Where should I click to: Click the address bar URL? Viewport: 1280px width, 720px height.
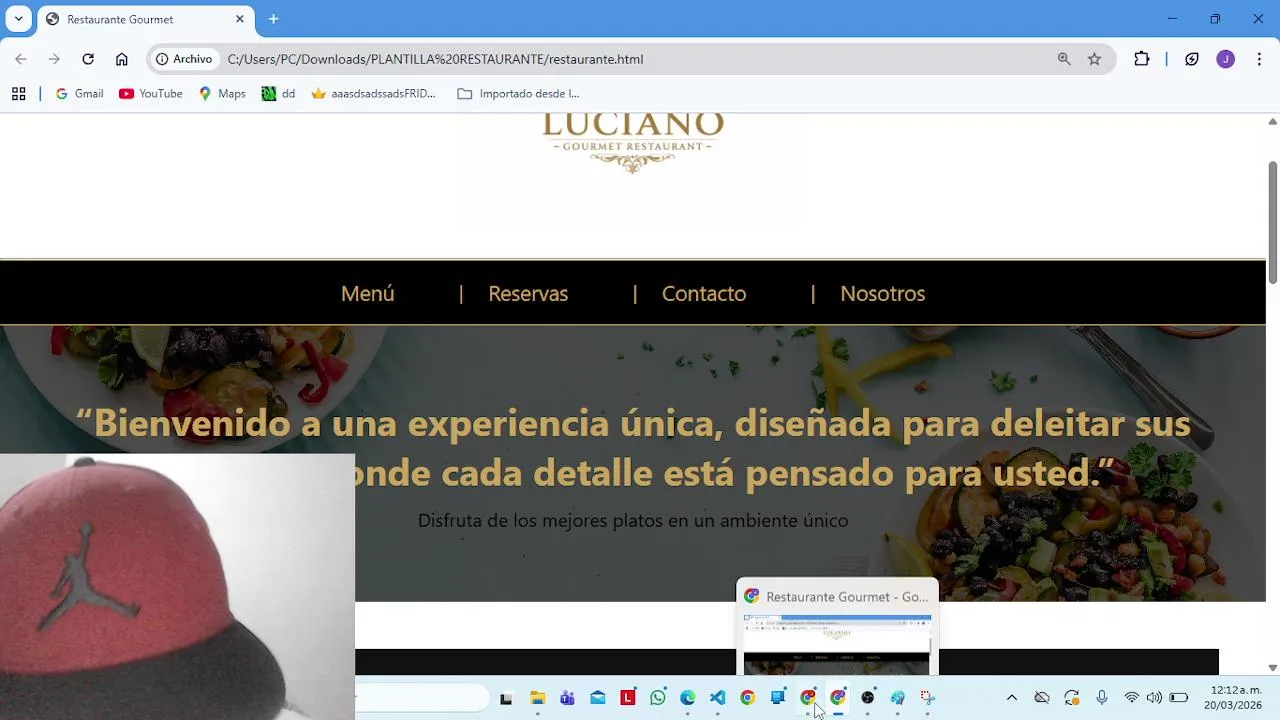(435, 59)
